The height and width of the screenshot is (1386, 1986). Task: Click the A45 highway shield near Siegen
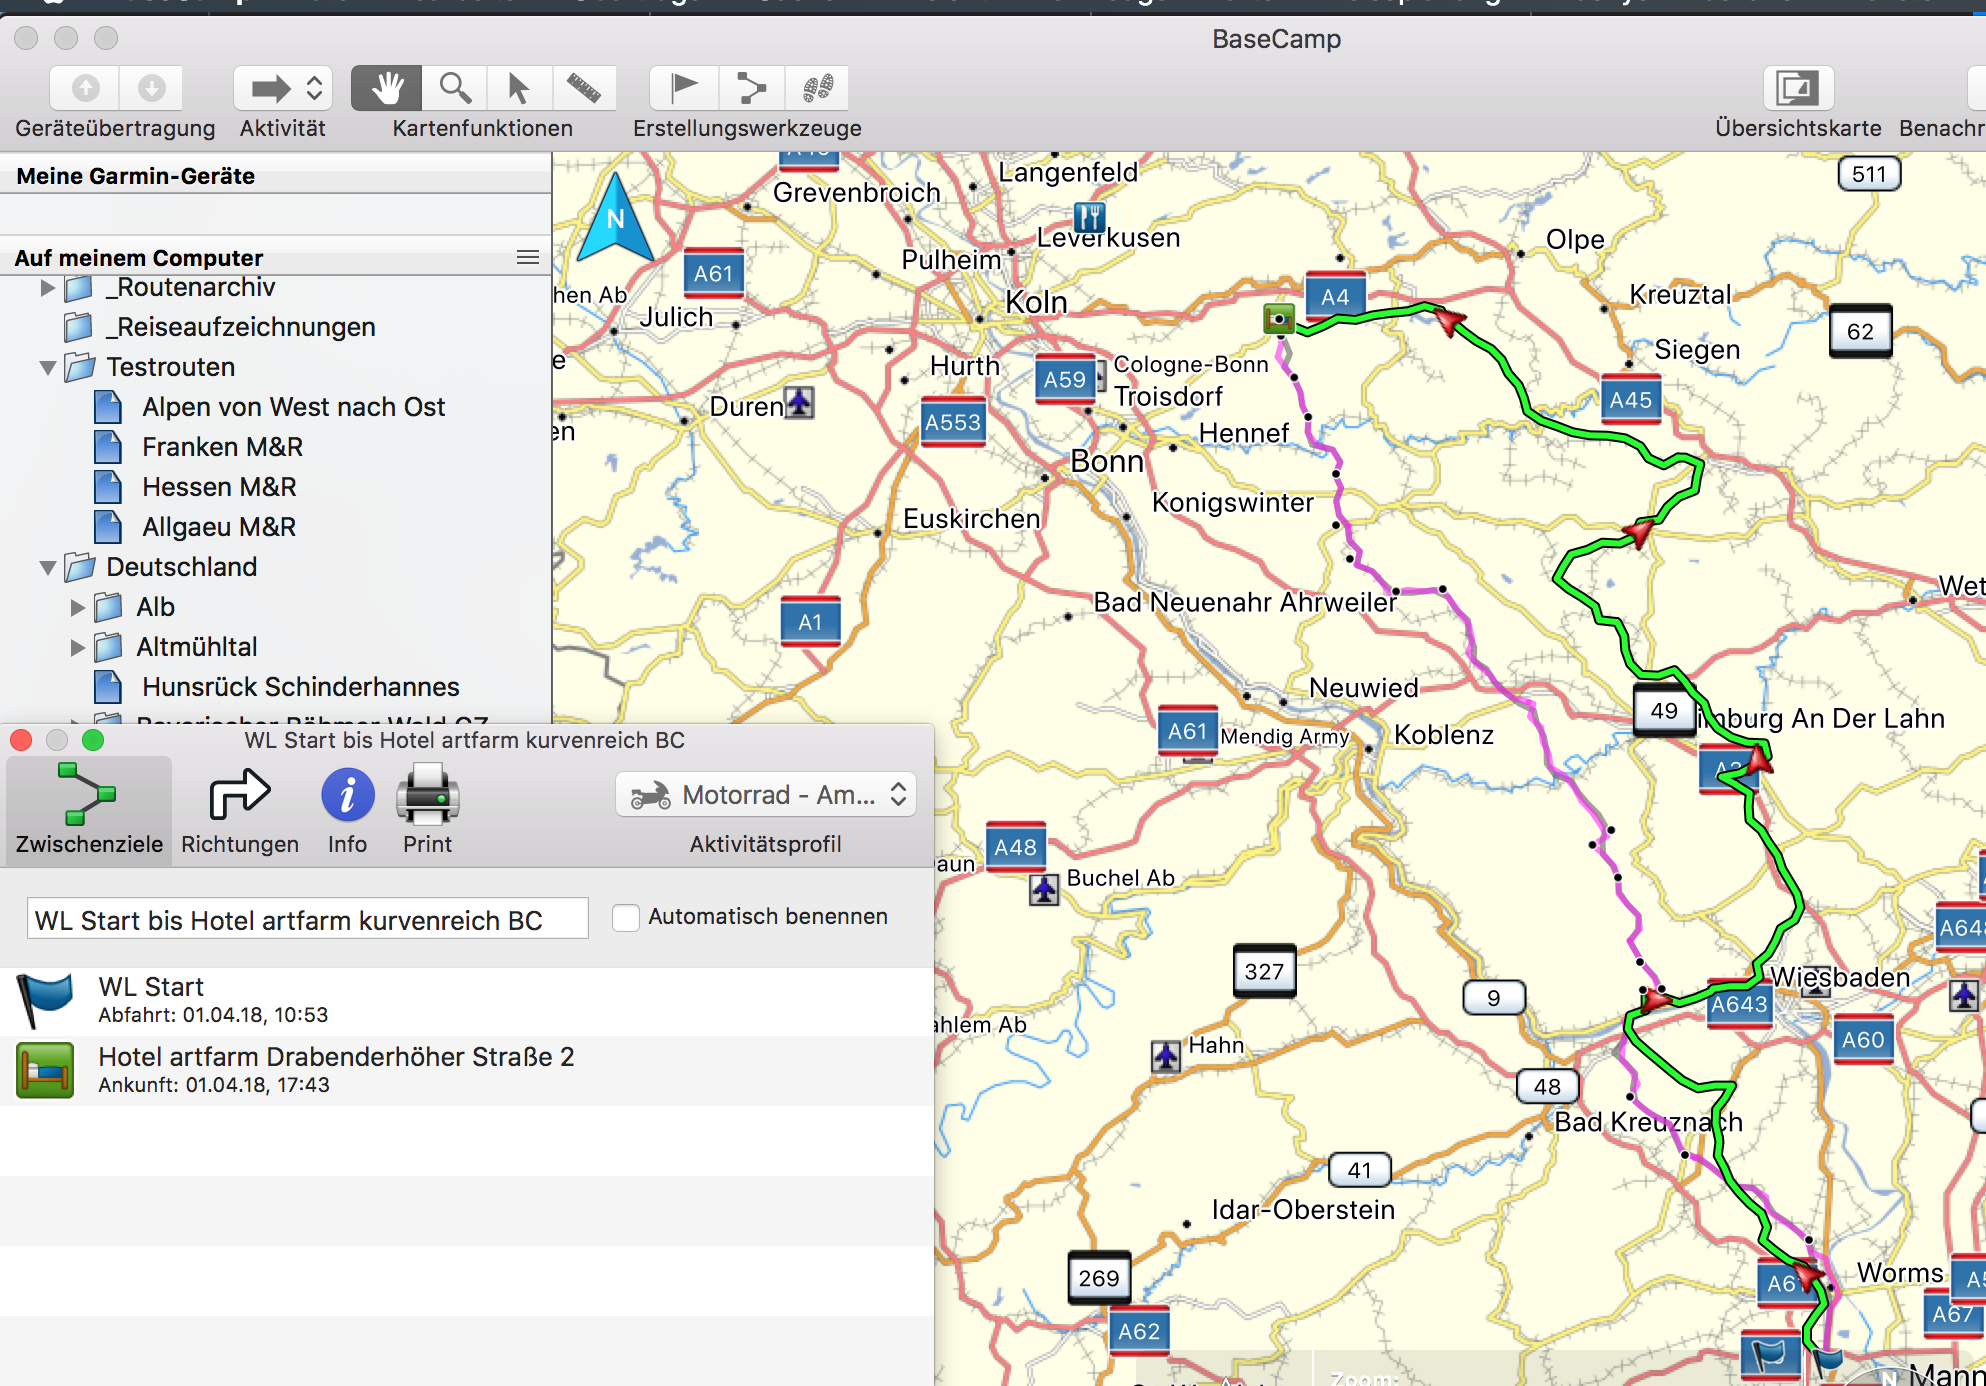click(x=1631, y=400)
